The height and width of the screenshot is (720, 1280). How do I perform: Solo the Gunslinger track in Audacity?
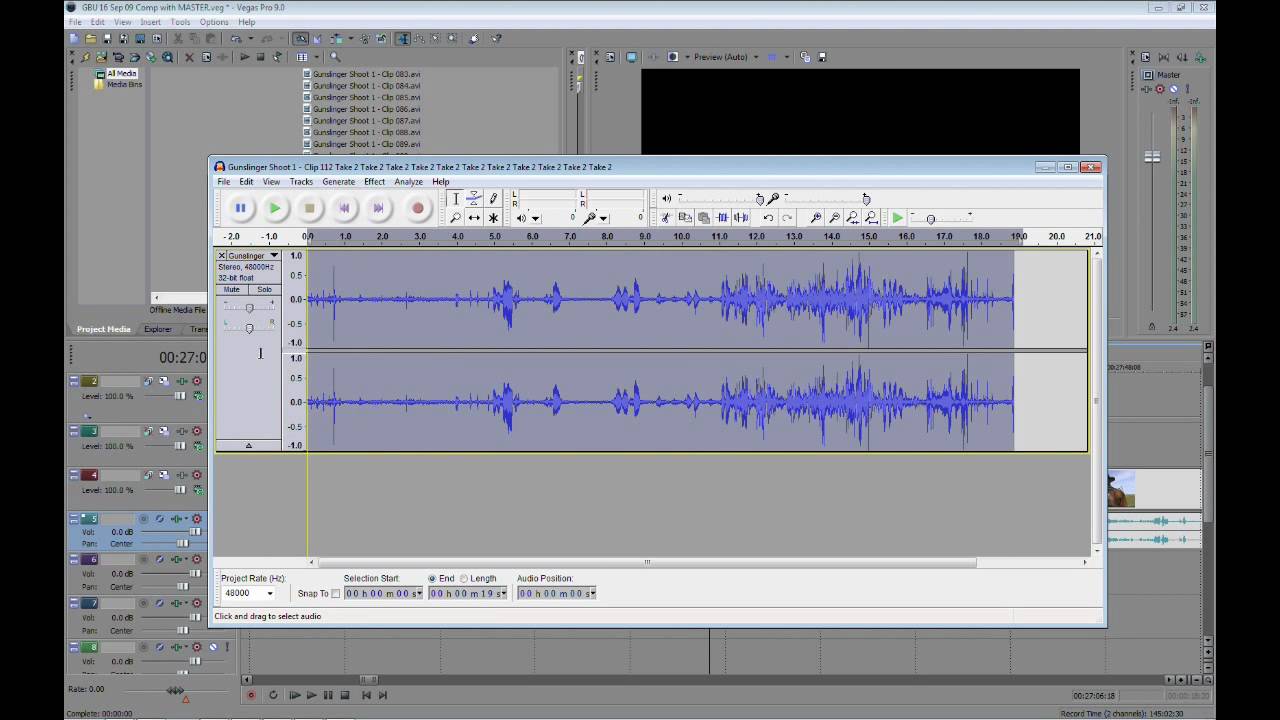[x=264, y=289]
